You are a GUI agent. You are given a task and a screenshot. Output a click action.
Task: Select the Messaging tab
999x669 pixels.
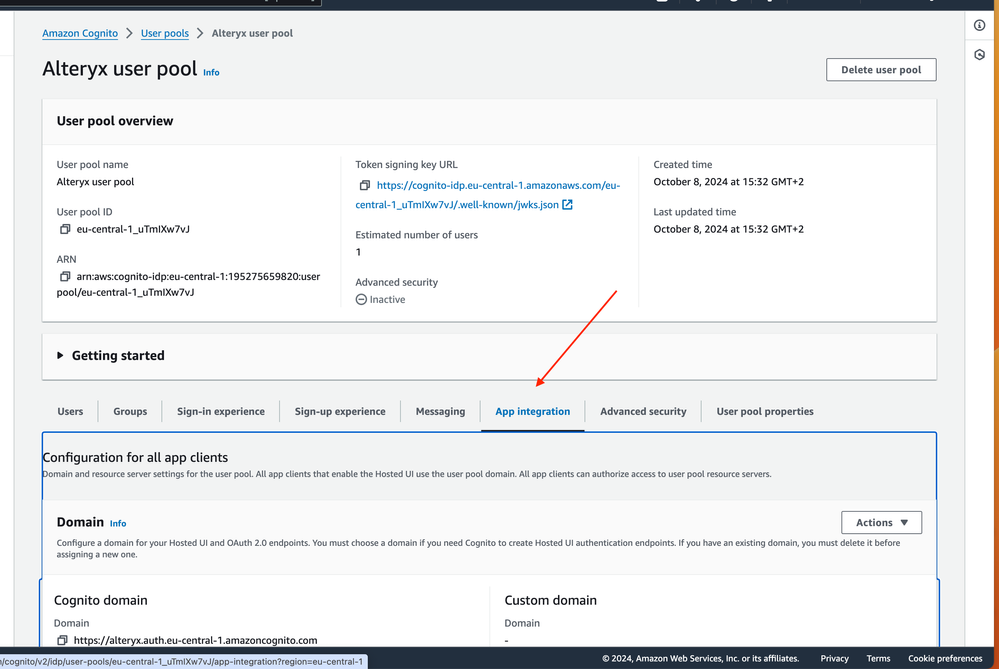[440, 412]
